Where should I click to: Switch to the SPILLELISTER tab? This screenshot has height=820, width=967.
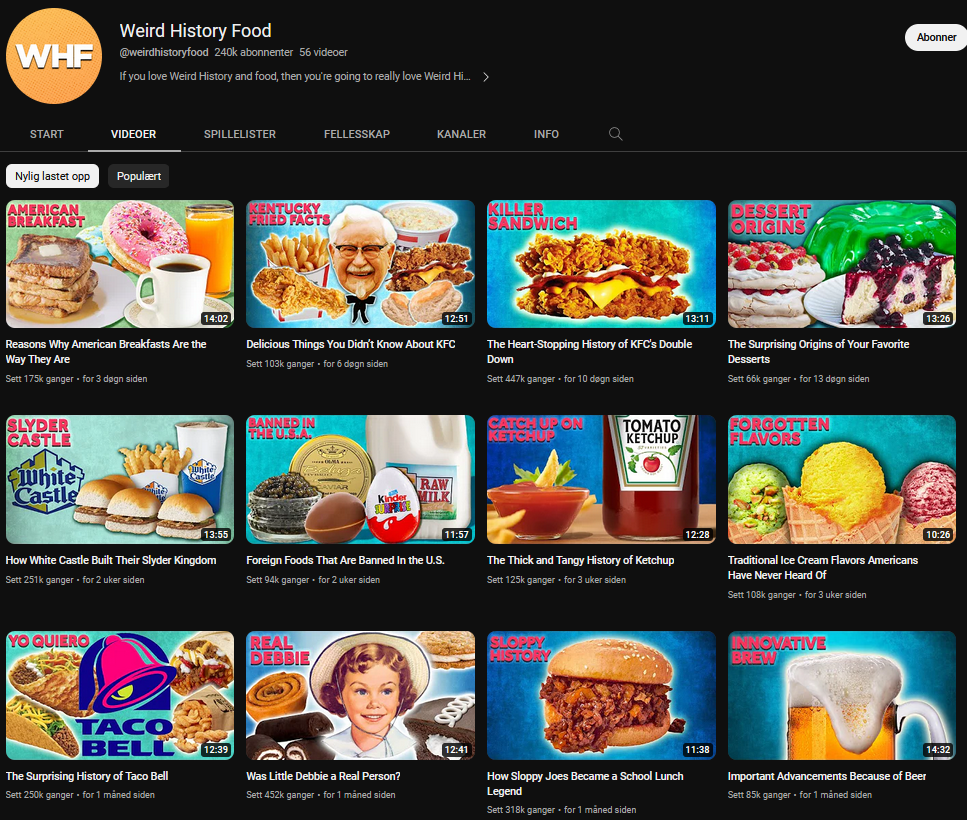(240, 134)
